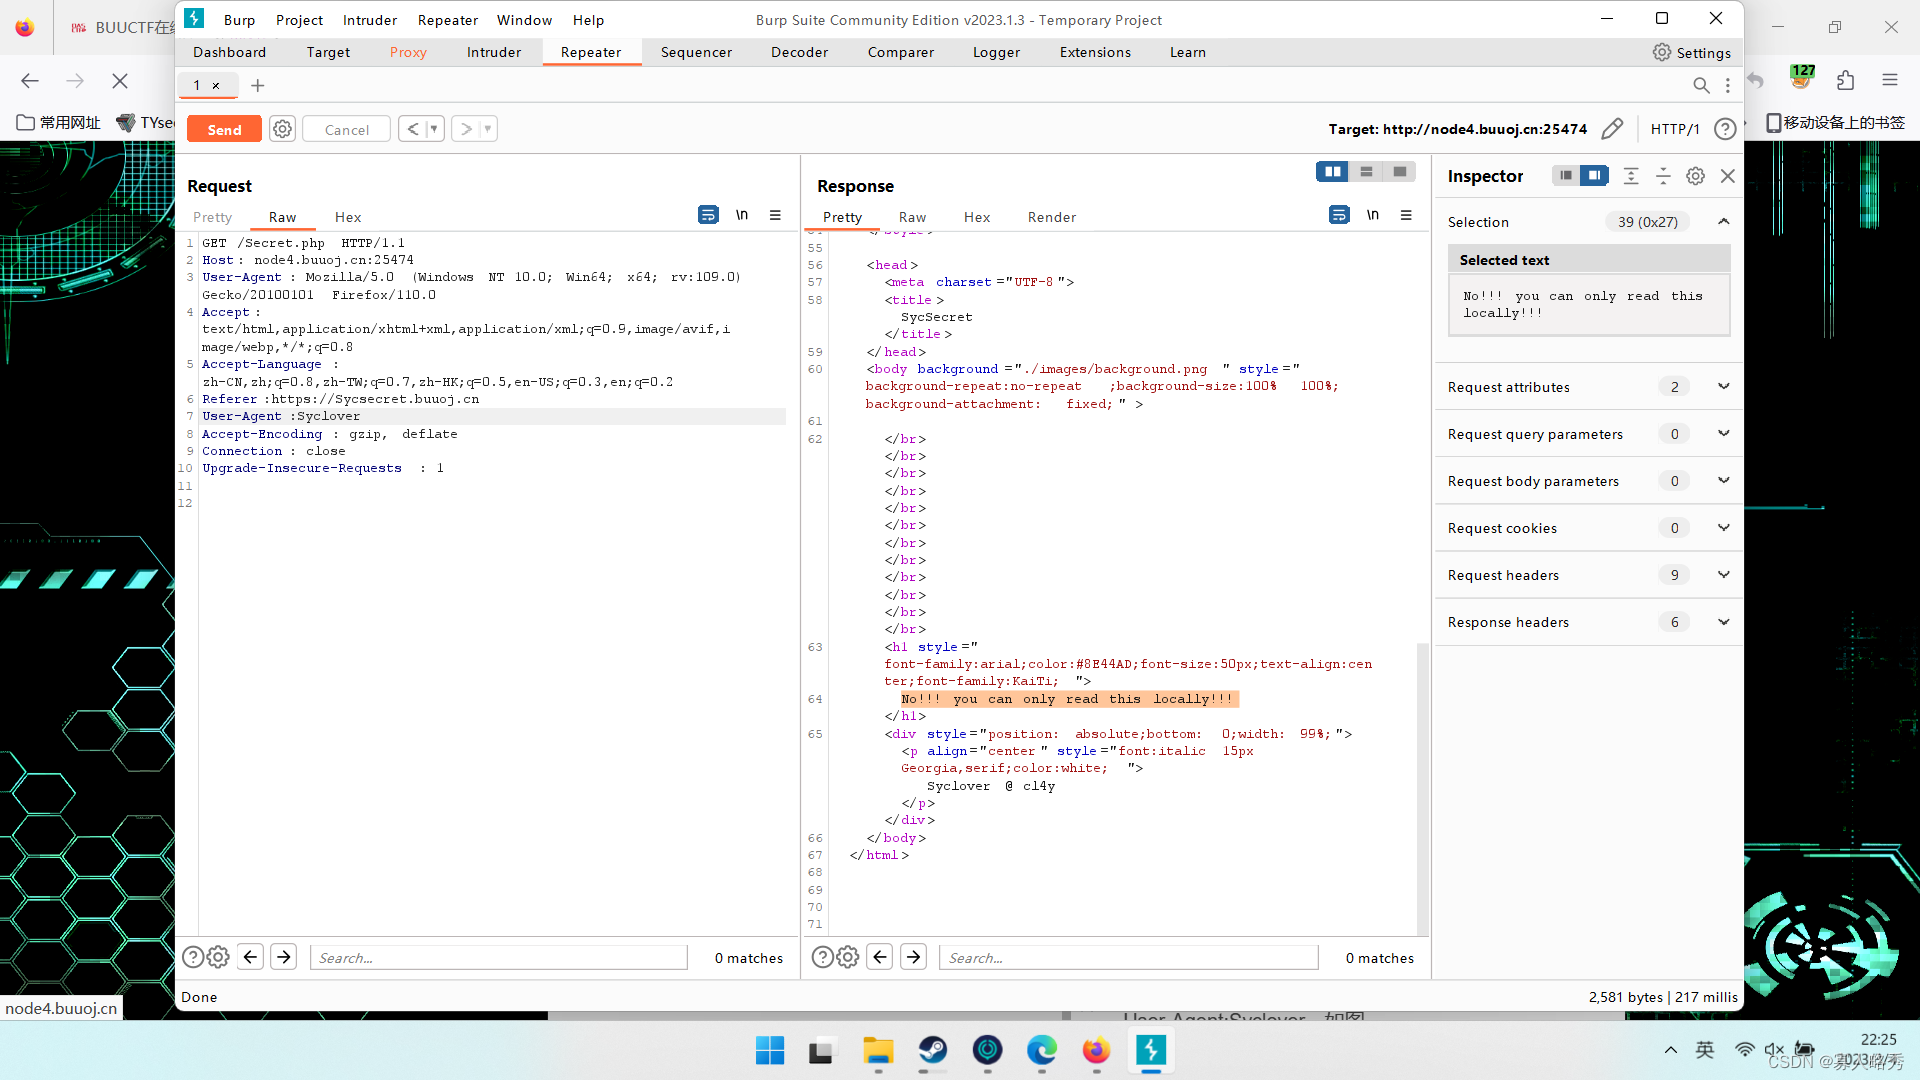This screenshot has width=1920, height=1080.
Task: Click the Response search input field
Action: (1128, 958)
